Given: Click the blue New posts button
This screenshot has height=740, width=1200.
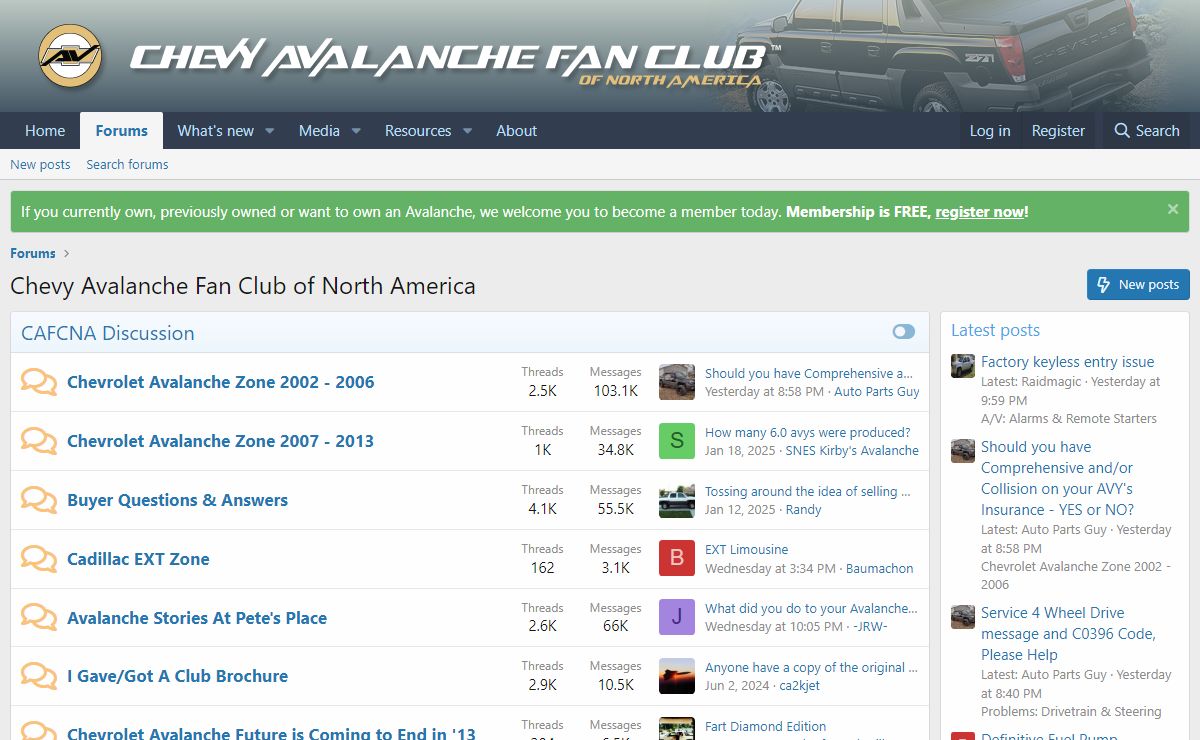Looking at the screenshot, I should click(x=1138, y=285).
